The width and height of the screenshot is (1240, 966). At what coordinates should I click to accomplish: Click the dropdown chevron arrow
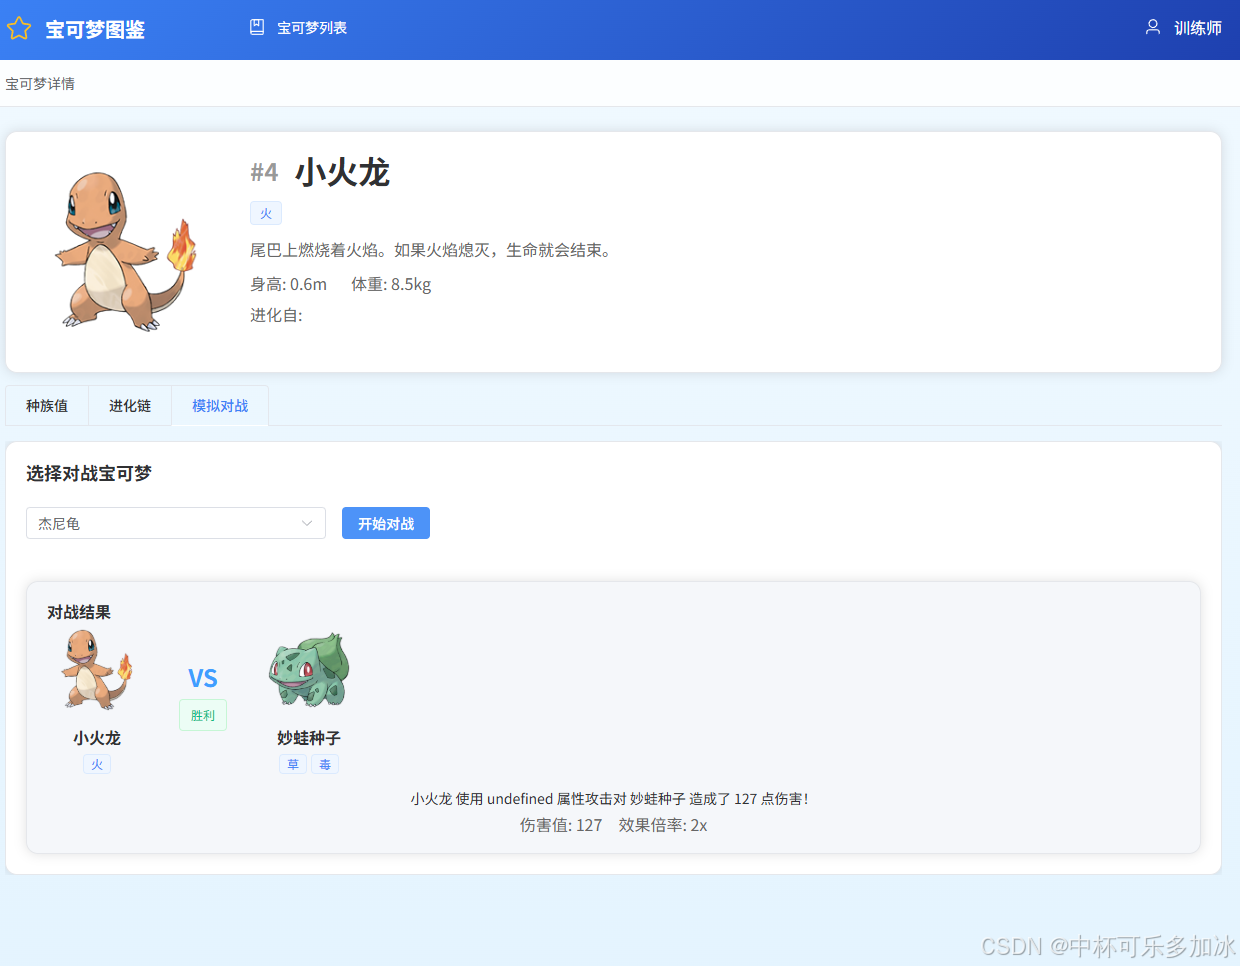[x=307, y=523]
